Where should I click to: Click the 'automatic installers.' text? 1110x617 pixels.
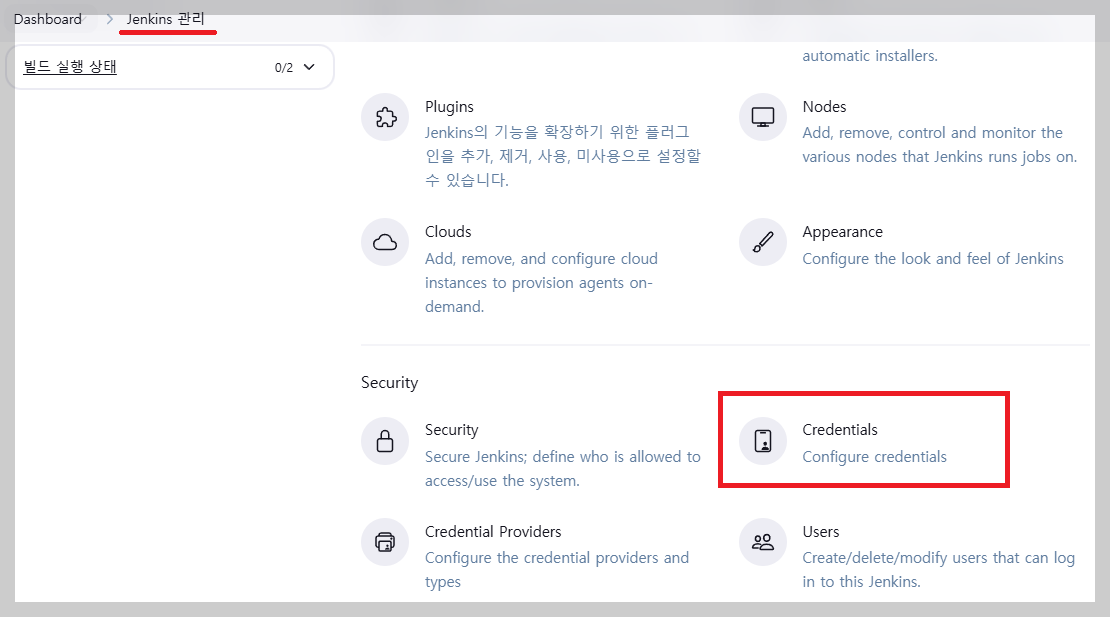(870, 56)
